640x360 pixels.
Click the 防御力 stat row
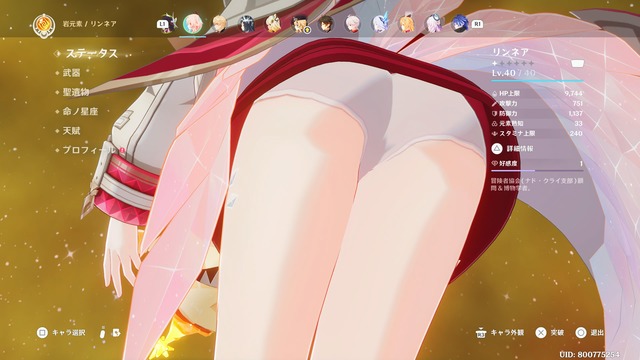tap(537, 113)
